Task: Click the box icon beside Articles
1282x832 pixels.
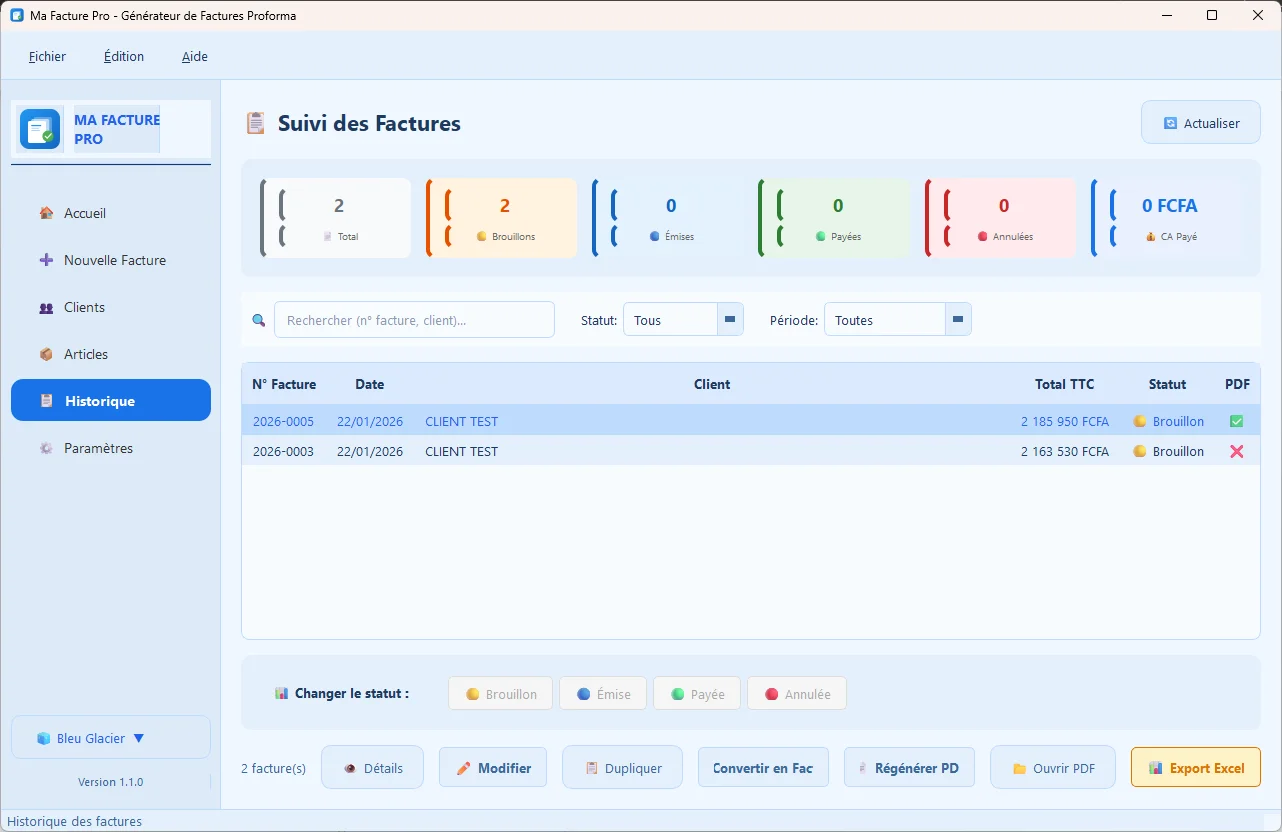Action: coord(46,354)
